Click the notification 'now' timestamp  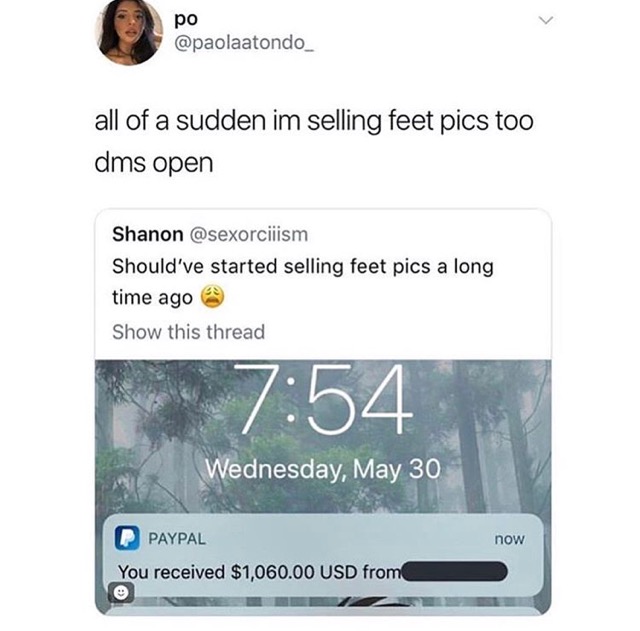(509, 539)
